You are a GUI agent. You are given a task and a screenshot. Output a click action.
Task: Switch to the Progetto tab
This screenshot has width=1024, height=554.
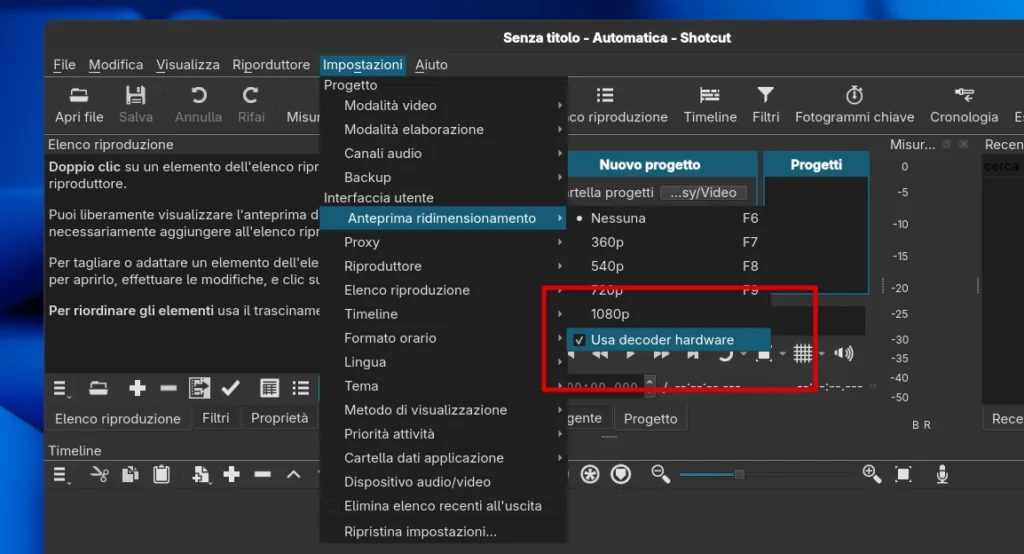(x=650, y=419)
